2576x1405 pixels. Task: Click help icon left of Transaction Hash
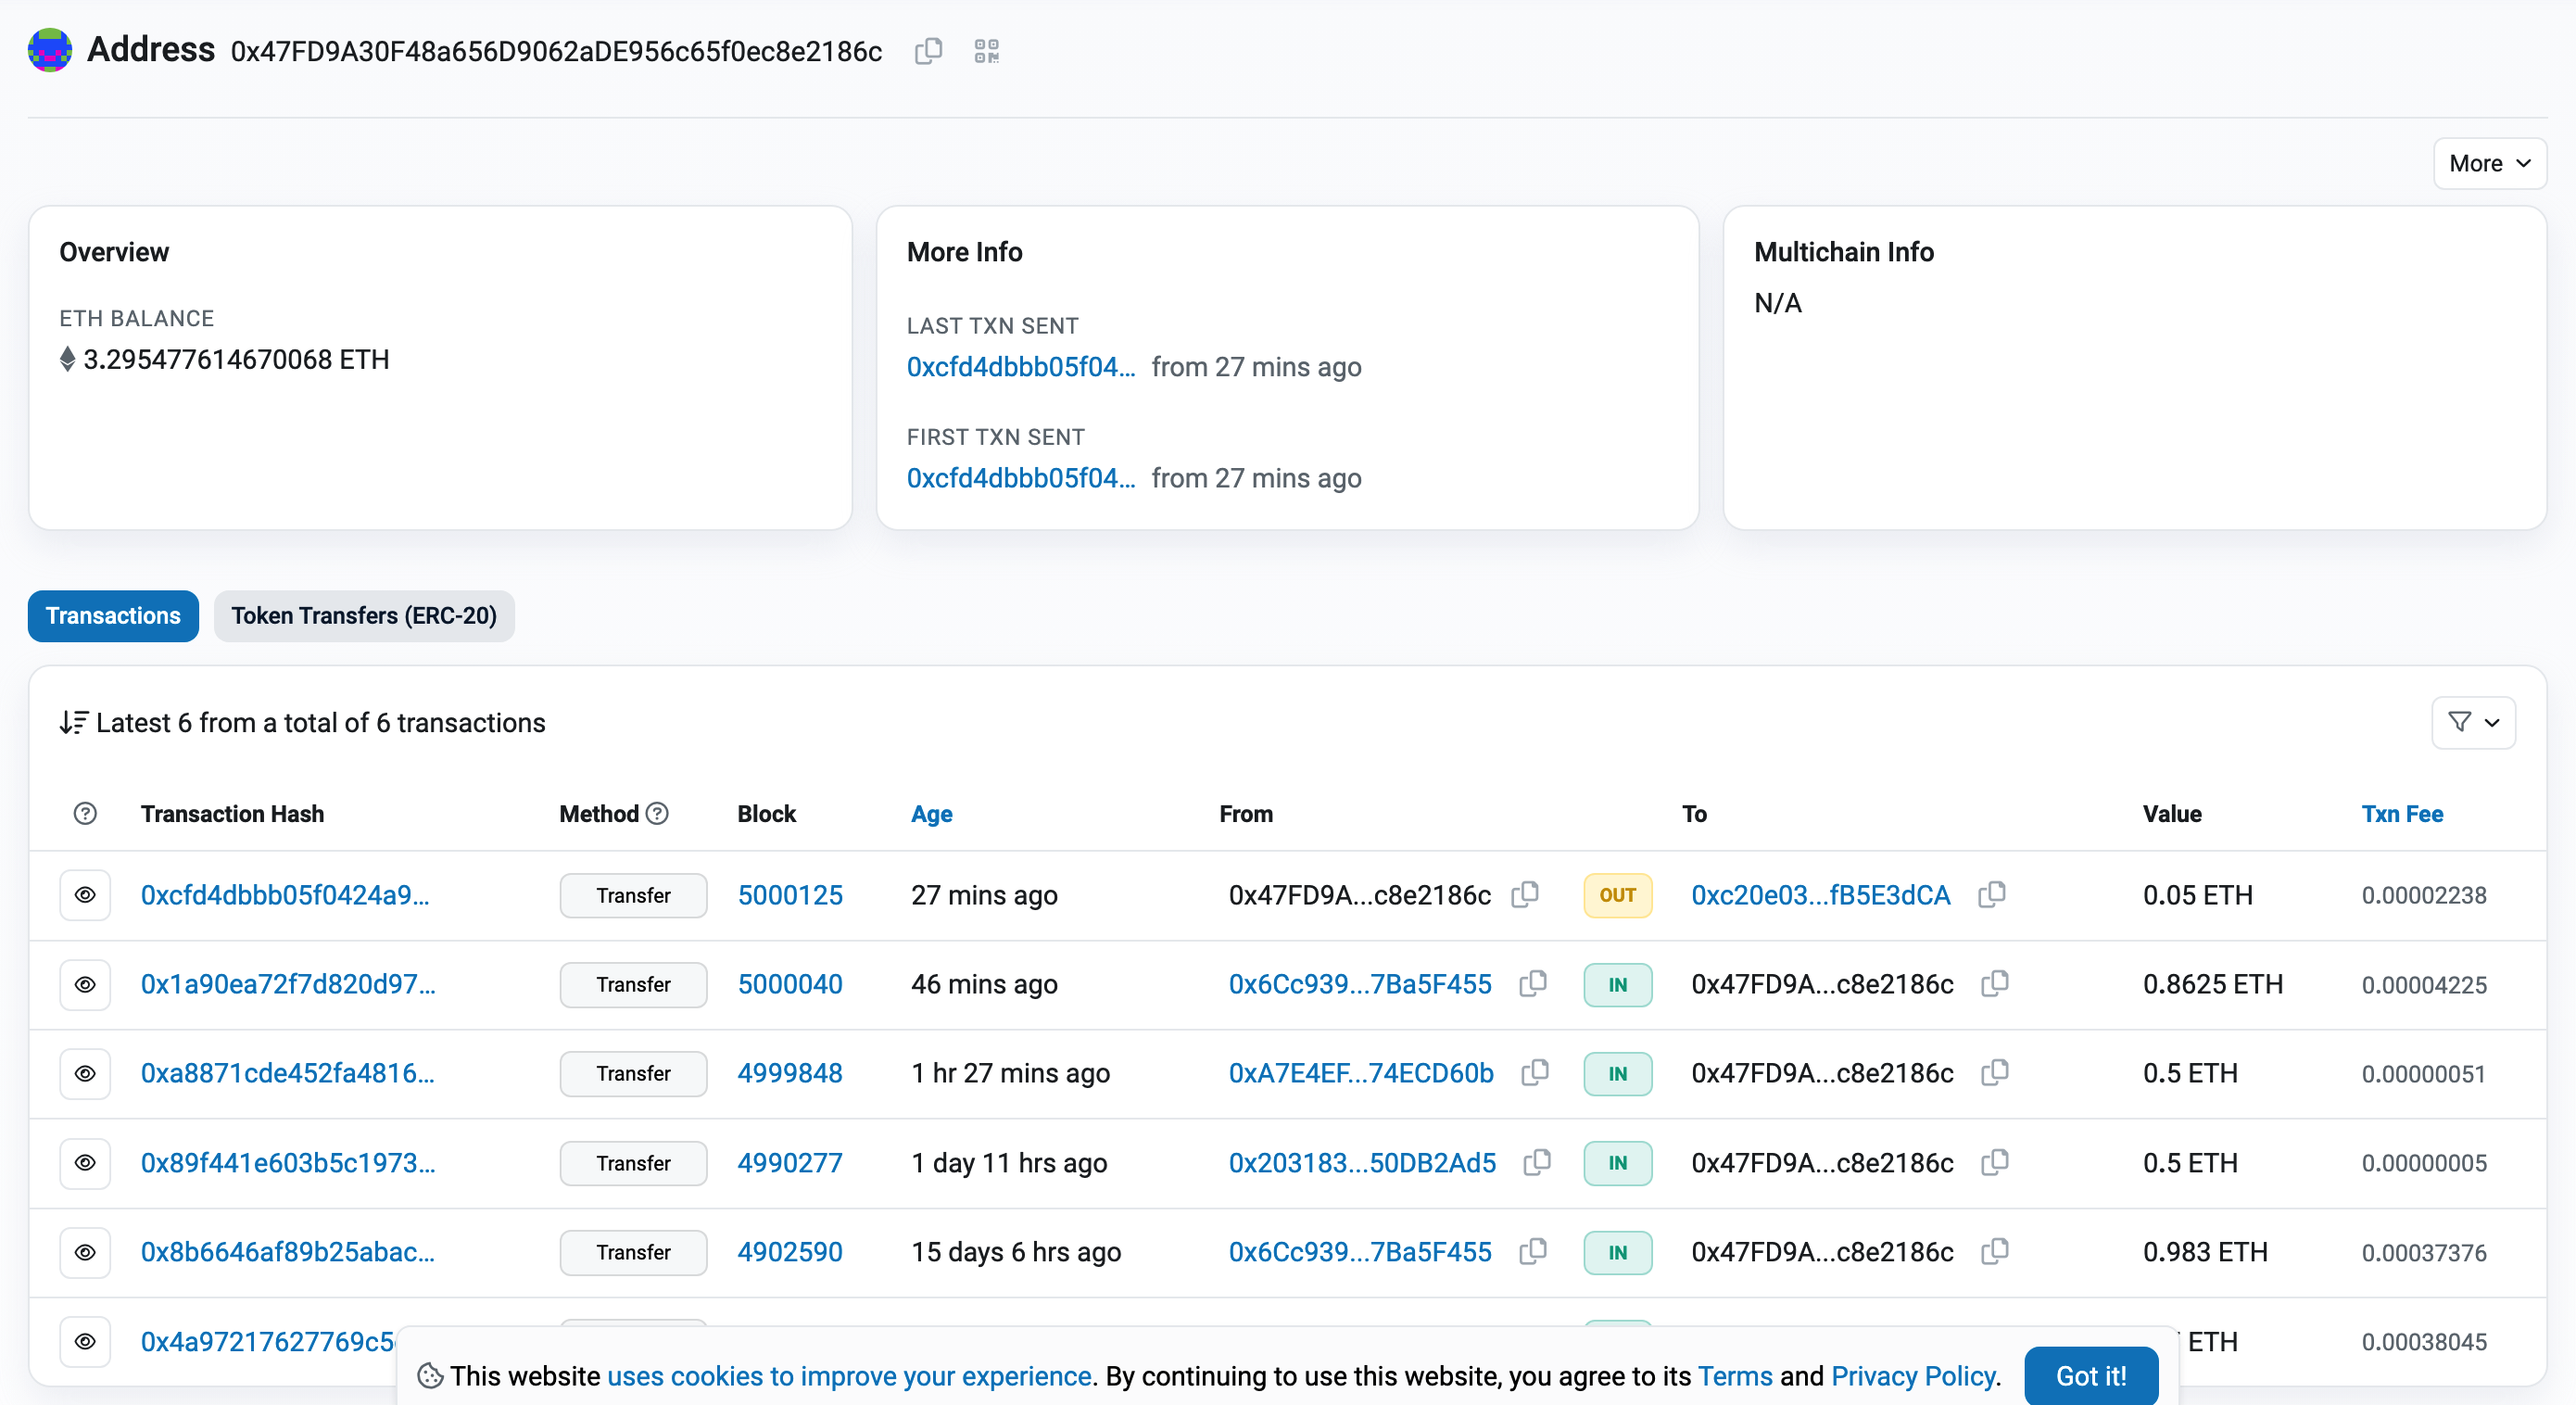pos(85,813)
